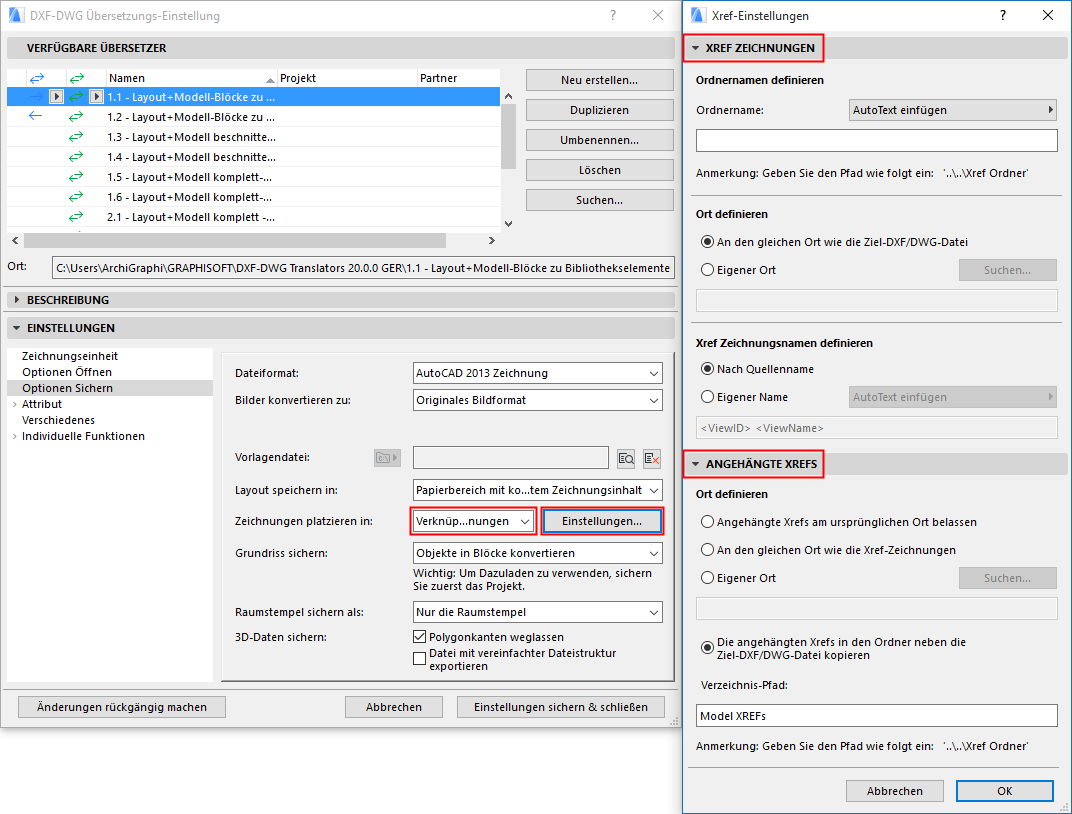Click the Löschen button
Viewport: 1072px width, 814px height.
click(x=600, y=170)
